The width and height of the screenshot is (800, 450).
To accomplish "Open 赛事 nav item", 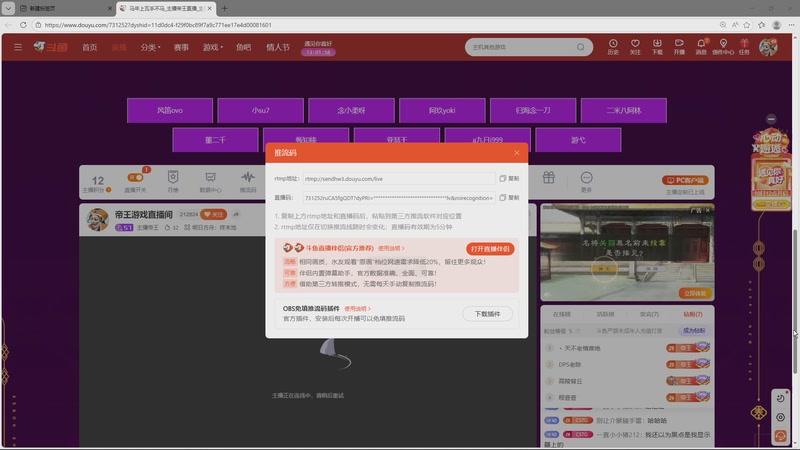I will coord(181,47).
